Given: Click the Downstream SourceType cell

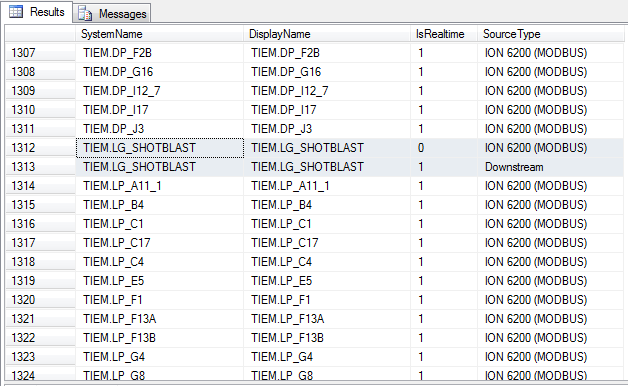Looking at the screenshot, I should [x=550, y=167].
